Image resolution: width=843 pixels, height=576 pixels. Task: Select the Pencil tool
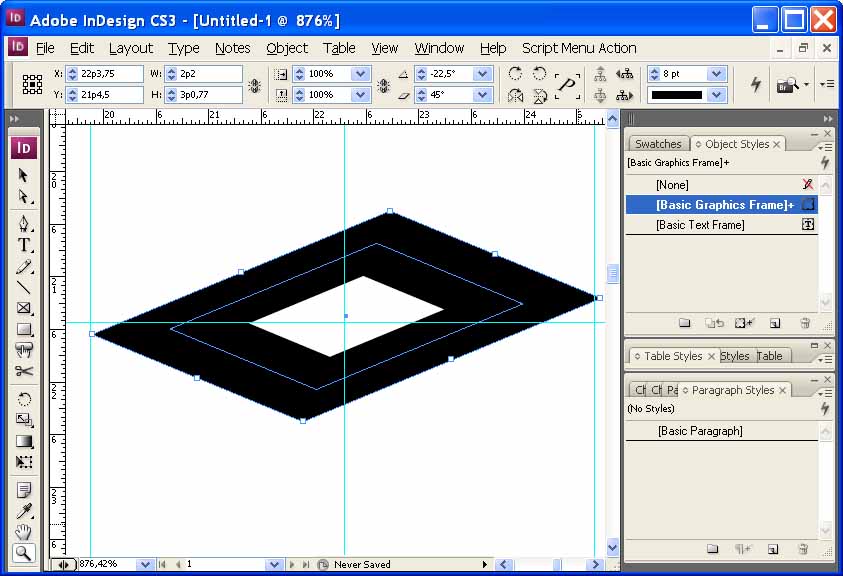tap(23, 266)
